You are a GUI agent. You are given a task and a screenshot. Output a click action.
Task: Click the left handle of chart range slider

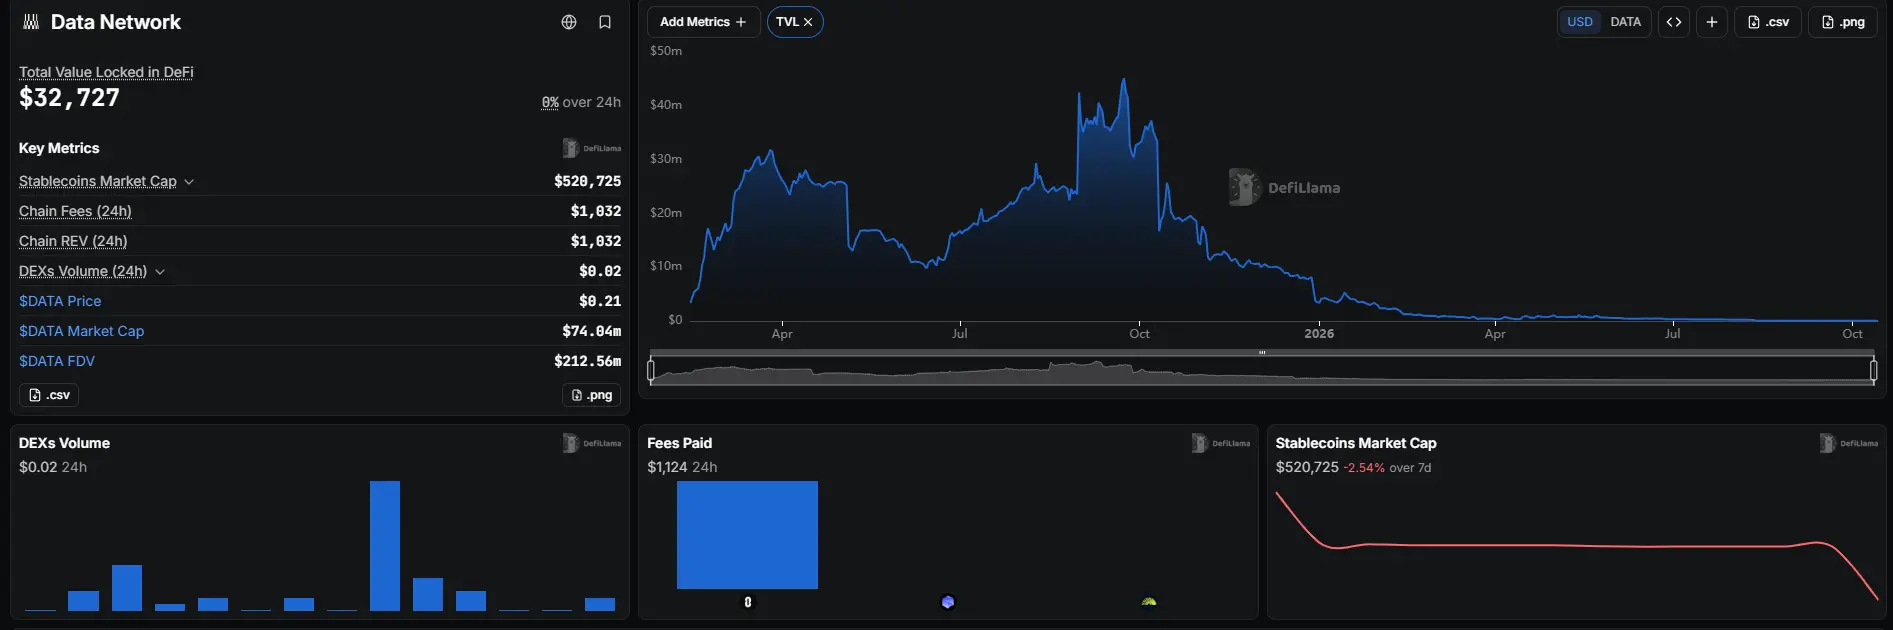[x=651, y=371]
